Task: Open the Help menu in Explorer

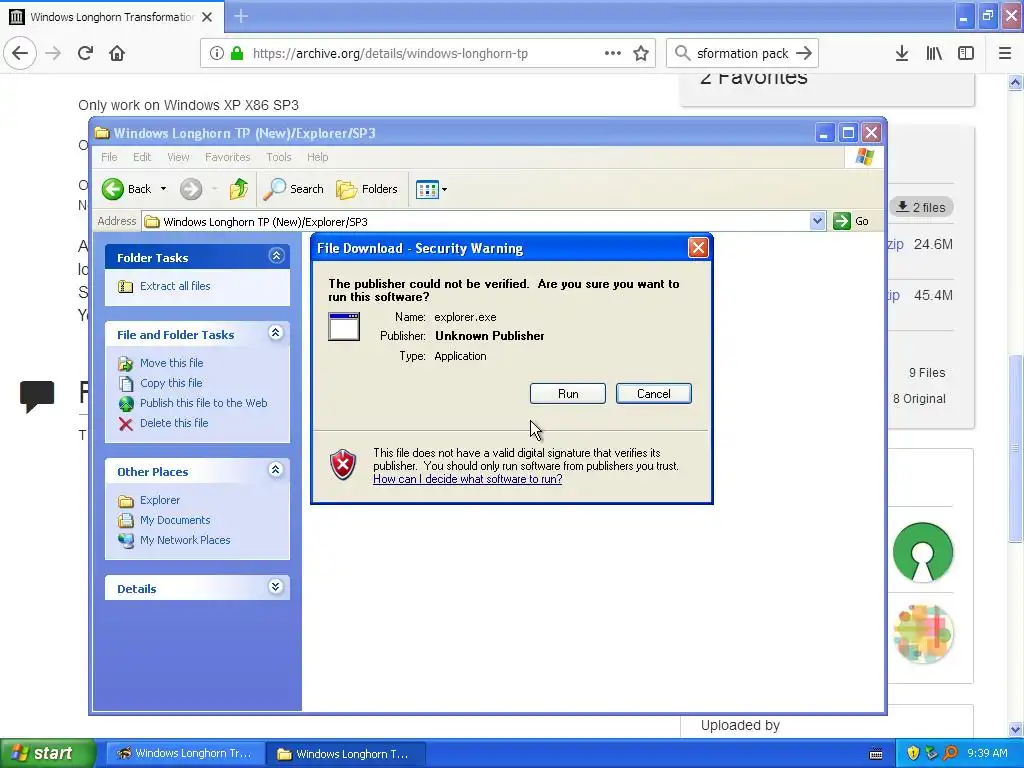Action: click(x=317, y=157)
